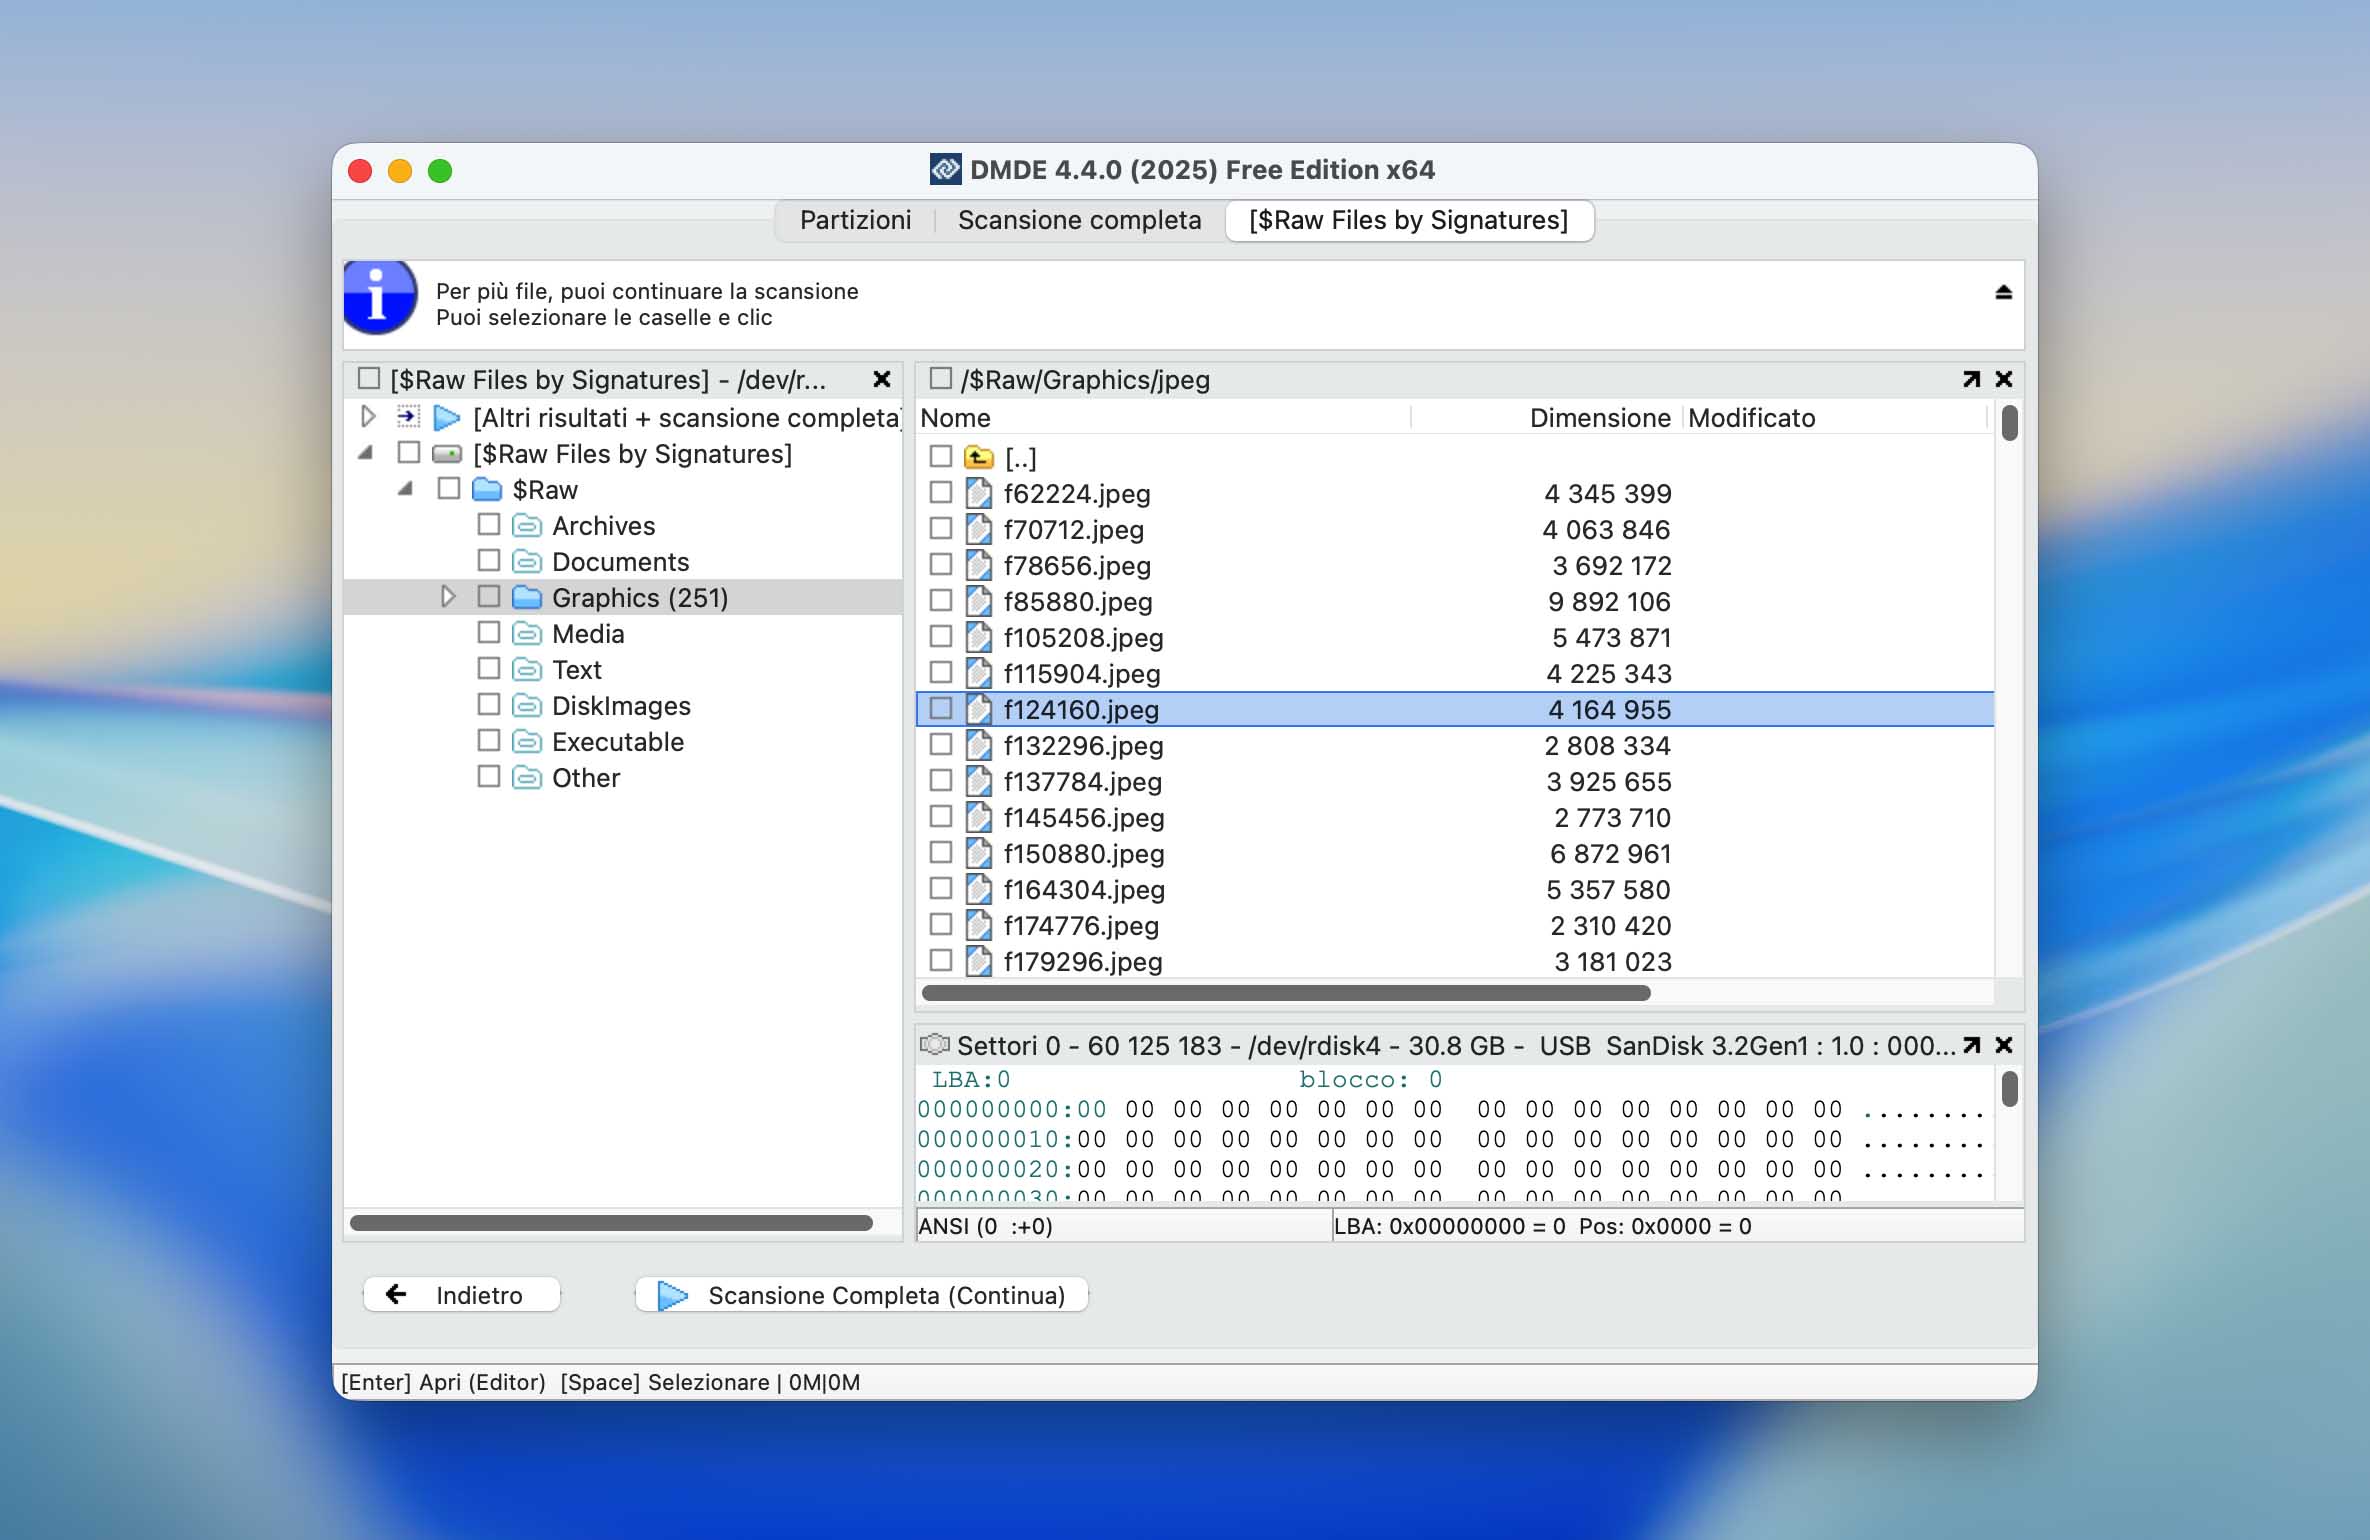Expand the Graphics (251) node
2370x1540 pixels.
click(x=447, y=596)
